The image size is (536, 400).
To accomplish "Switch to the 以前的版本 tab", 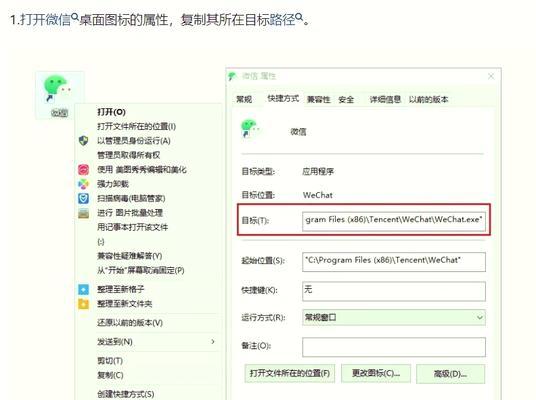I will [x=428, y=99].
